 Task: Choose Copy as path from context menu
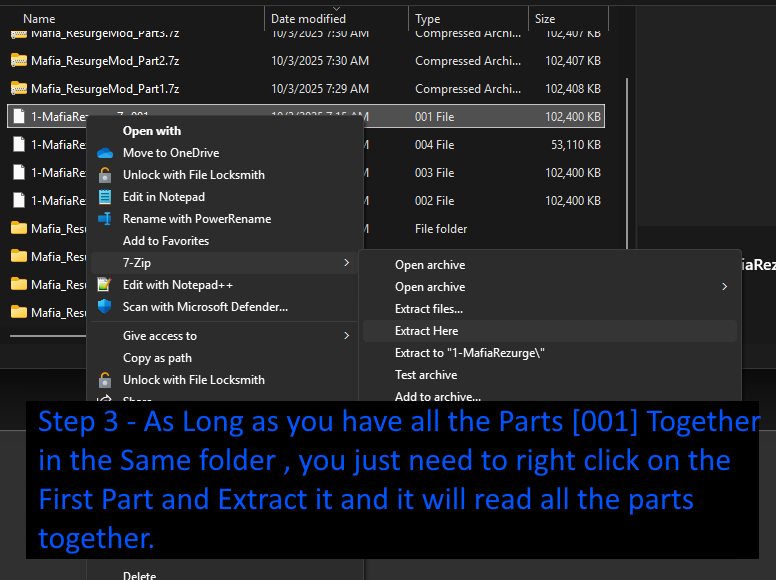click(157, 358)
